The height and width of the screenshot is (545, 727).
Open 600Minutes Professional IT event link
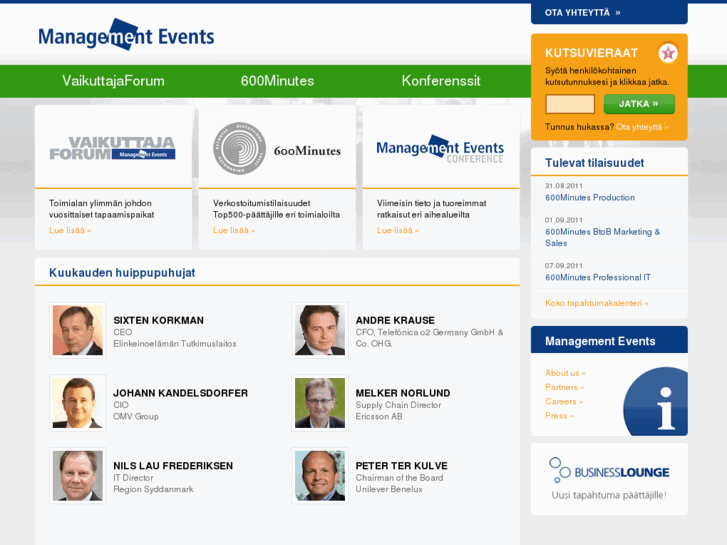[x=598, y=277]
